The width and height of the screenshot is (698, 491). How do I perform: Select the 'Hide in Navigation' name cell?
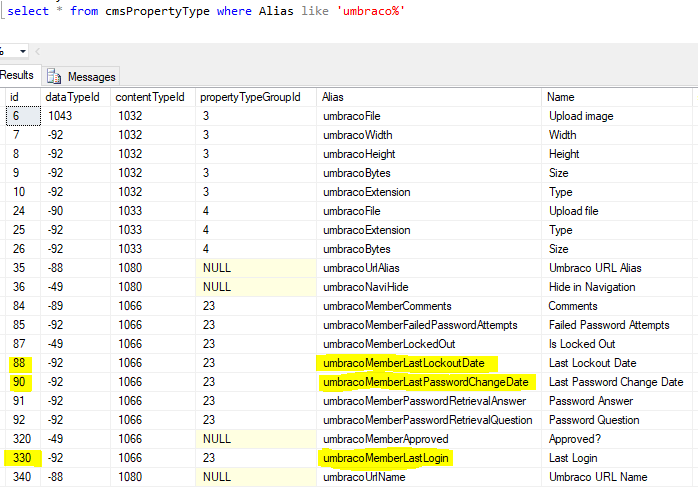[x=617, y=287]
